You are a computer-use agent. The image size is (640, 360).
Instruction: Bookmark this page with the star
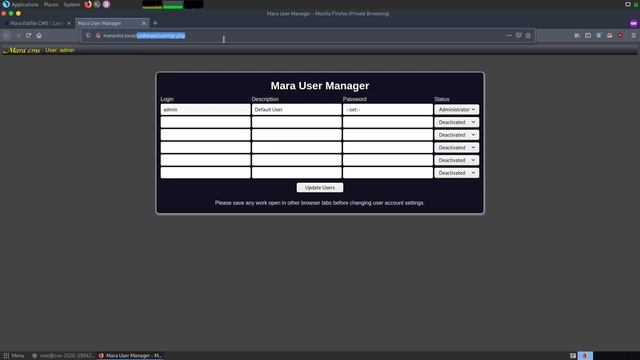[528, 36]
